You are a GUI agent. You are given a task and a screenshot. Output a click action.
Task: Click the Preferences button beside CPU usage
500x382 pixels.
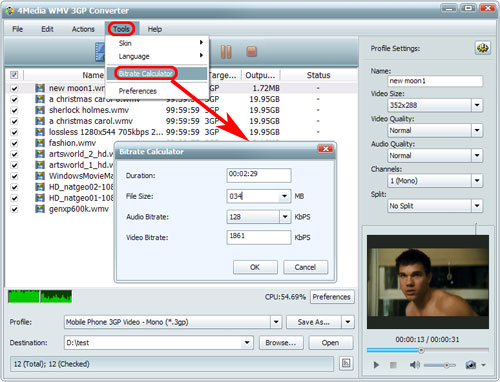pos(332,297)
